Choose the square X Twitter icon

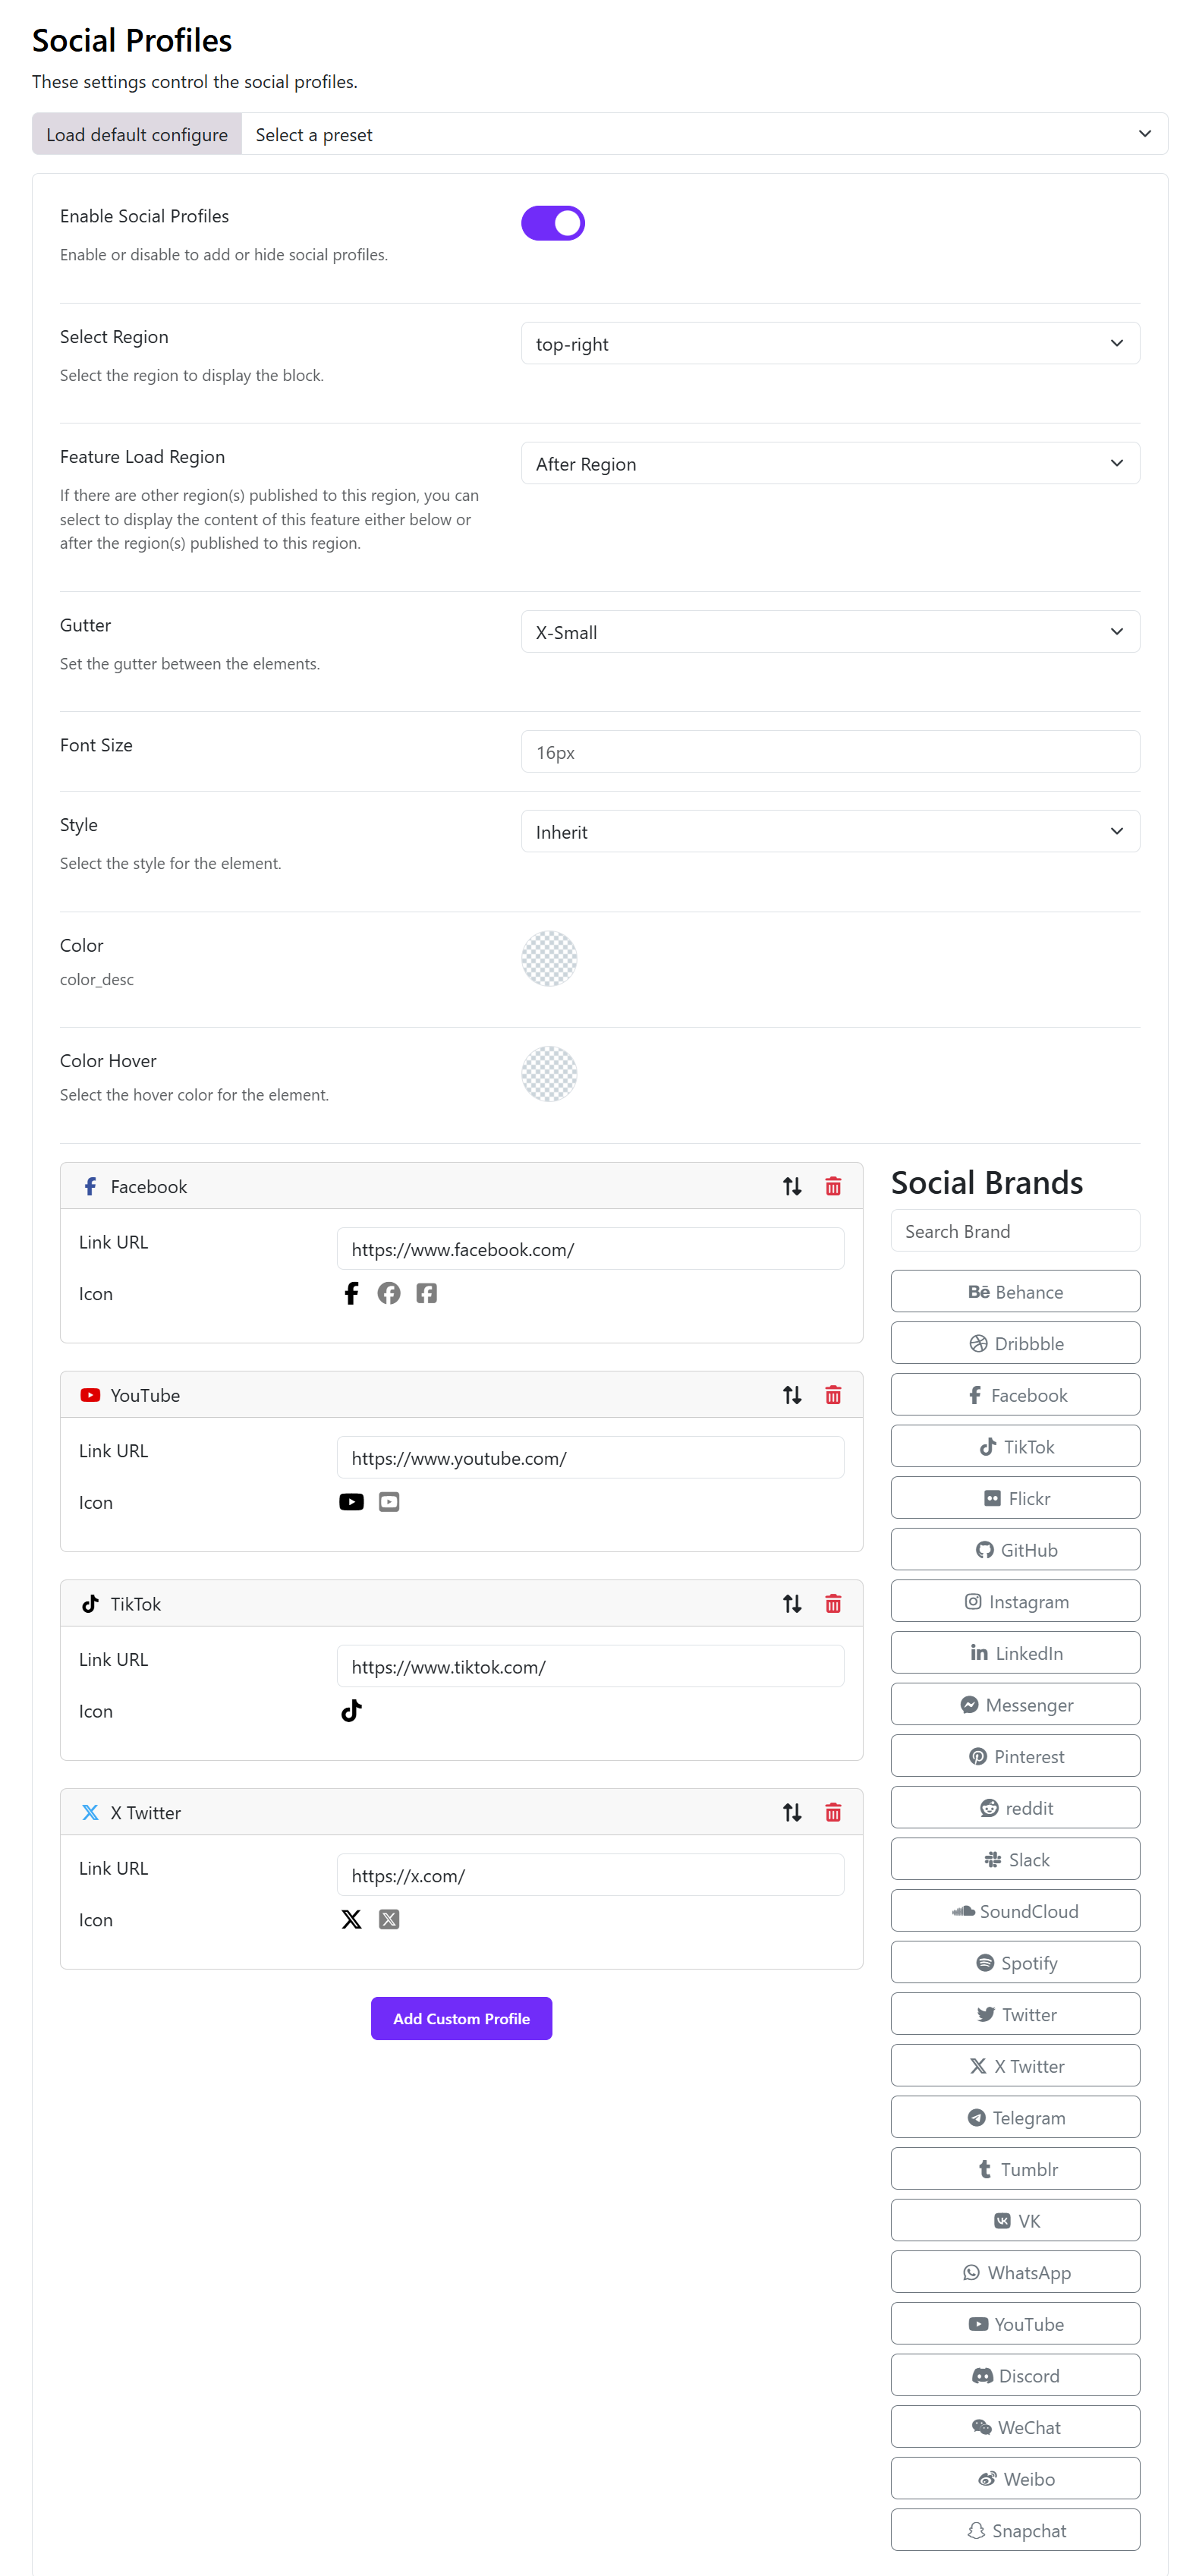click(x=389, y=1920)
